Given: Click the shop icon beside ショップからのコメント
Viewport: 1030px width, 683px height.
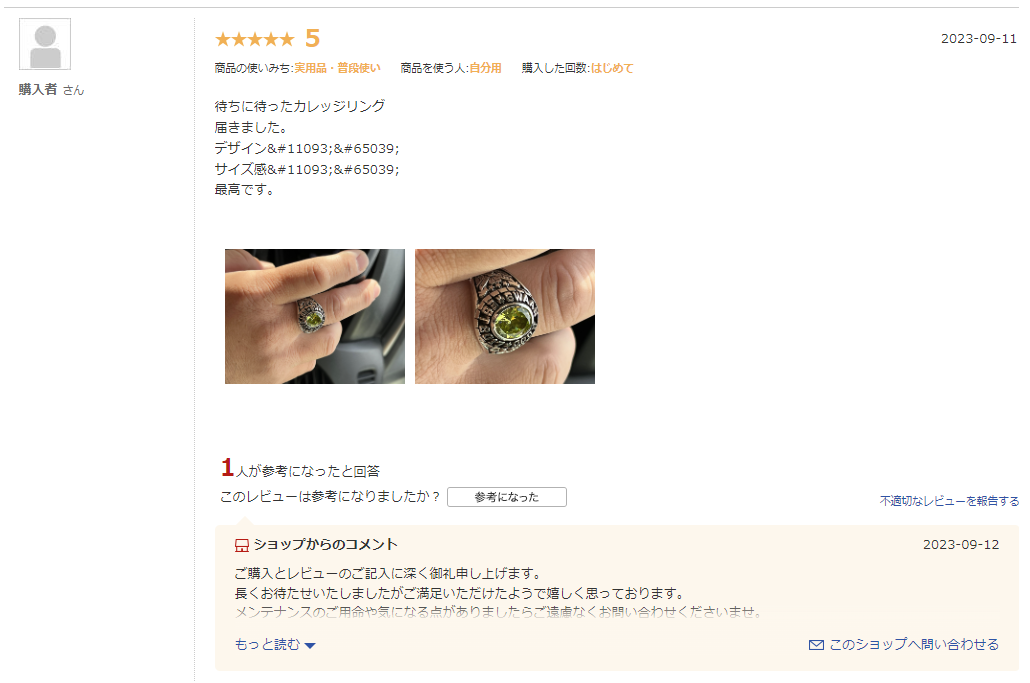Looking at the screenshot, I should [x=242, y=545].
